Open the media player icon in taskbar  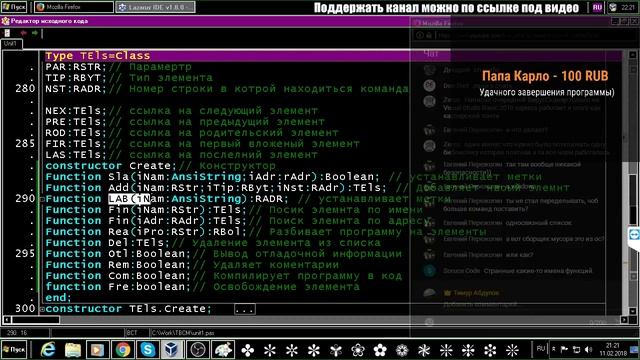click(x=97, y=350)
